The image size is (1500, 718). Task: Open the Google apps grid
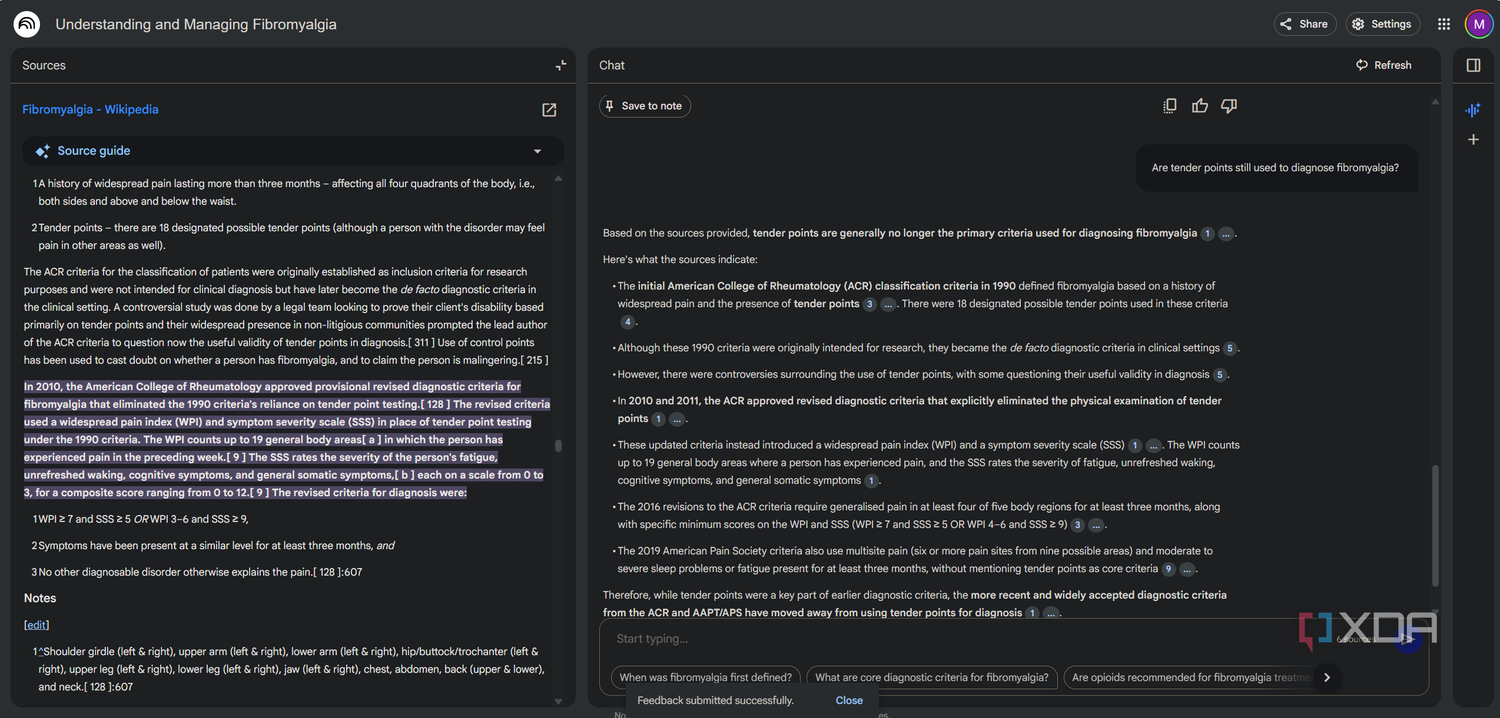pos(1444,24)
